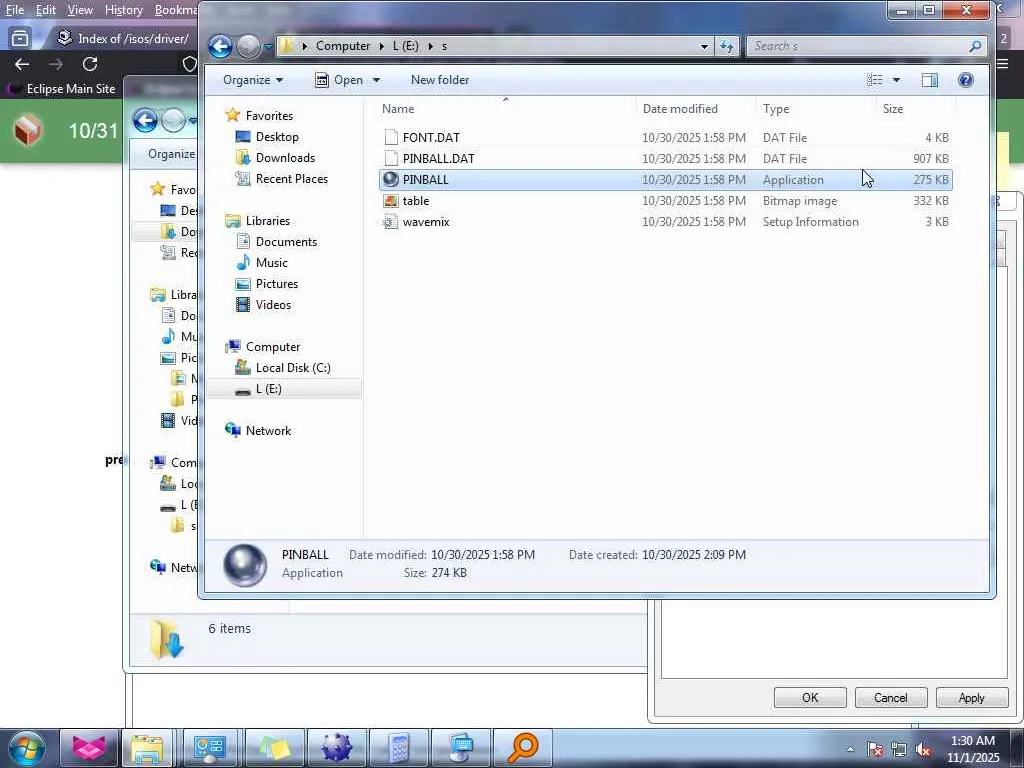Screen dimensions: 1024x768
Task: Click the Back arrow in front Explorer window
Action: click(x=220, y=46)
